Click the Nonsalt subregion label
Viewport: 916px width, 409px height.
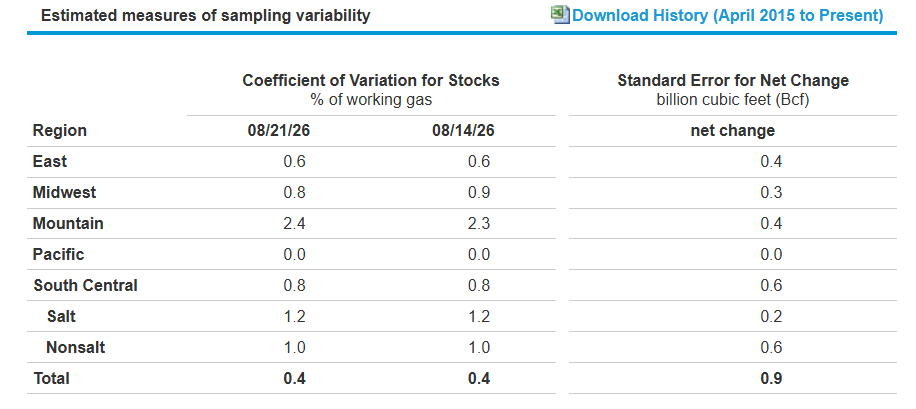(x=76, y=347)
